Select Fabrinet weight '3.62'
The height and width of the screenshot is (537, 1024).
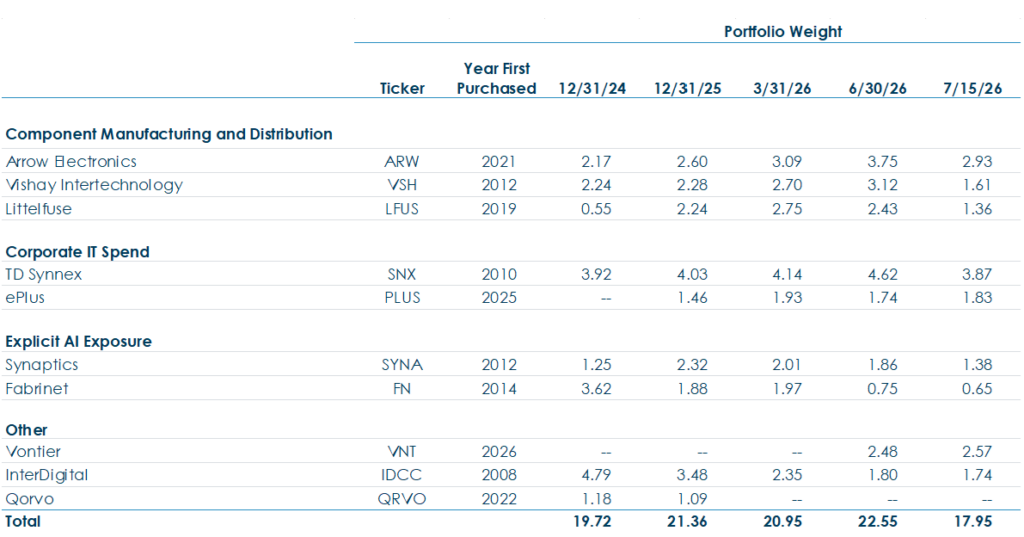[596, 389]
